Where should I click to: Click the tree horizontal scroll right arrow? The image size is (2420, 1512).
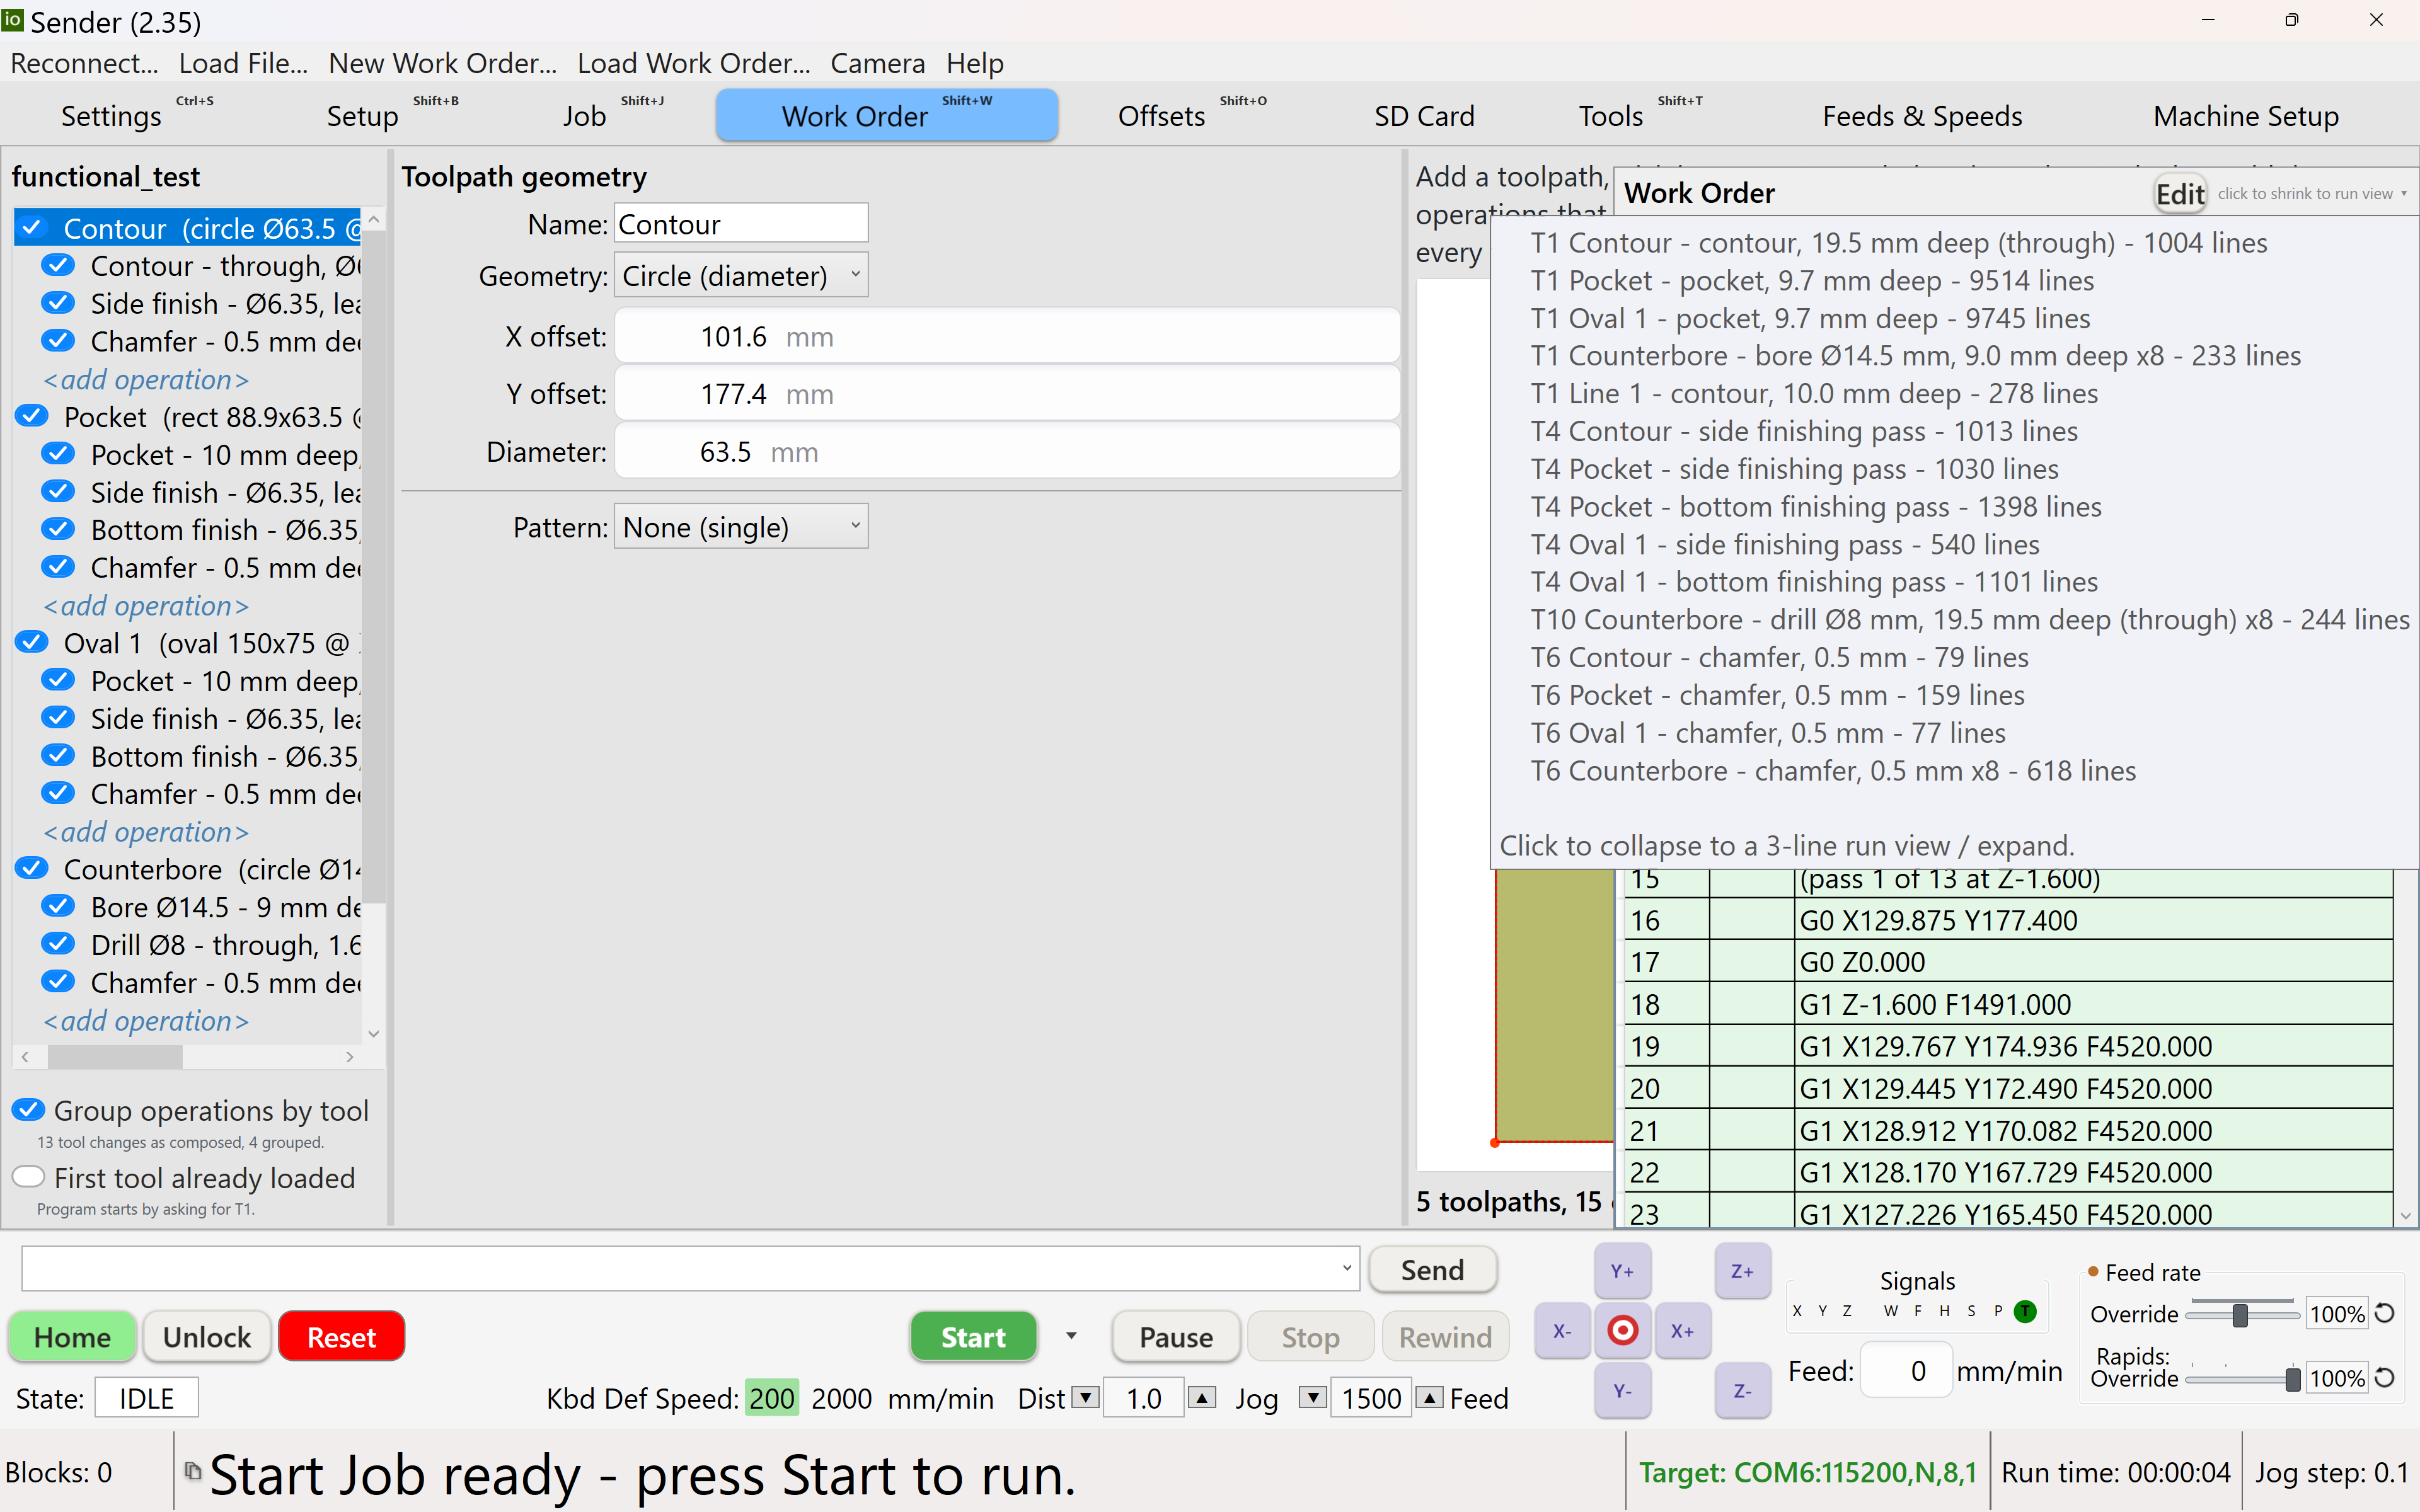pyautogui.click(x=349, y=1057)
